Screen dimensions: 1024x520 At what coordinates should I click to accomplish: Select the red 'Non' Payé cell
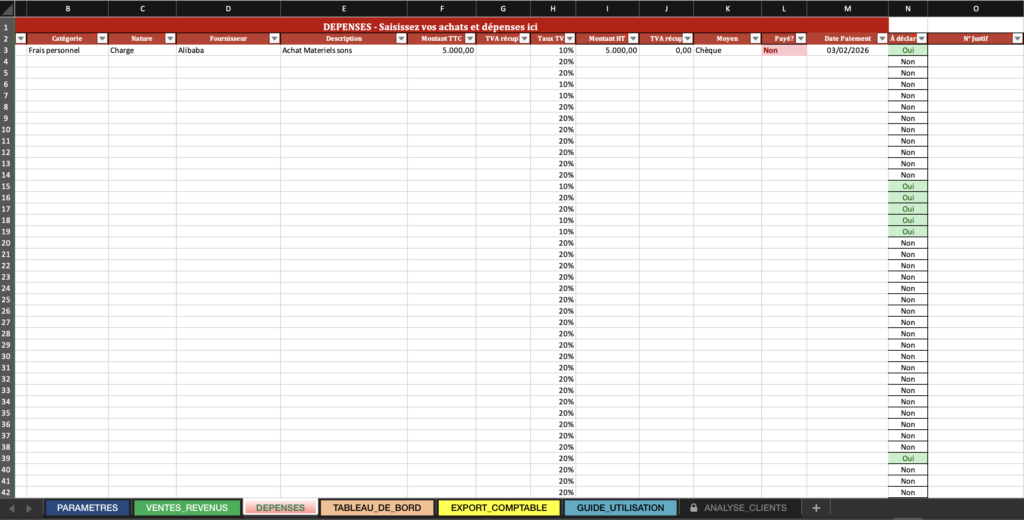[x=784, y=50]
